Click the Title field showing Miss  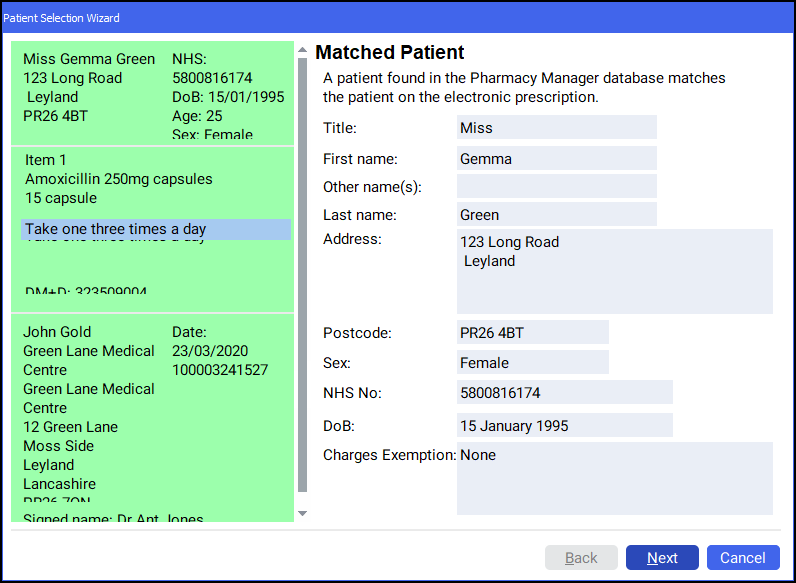[x=556, y=127]
